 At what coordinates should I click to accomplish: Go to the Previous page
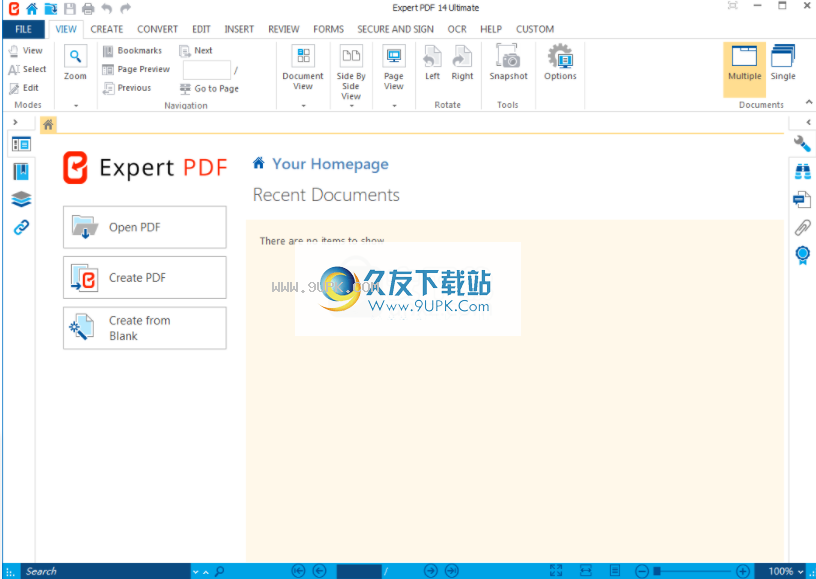127,88
